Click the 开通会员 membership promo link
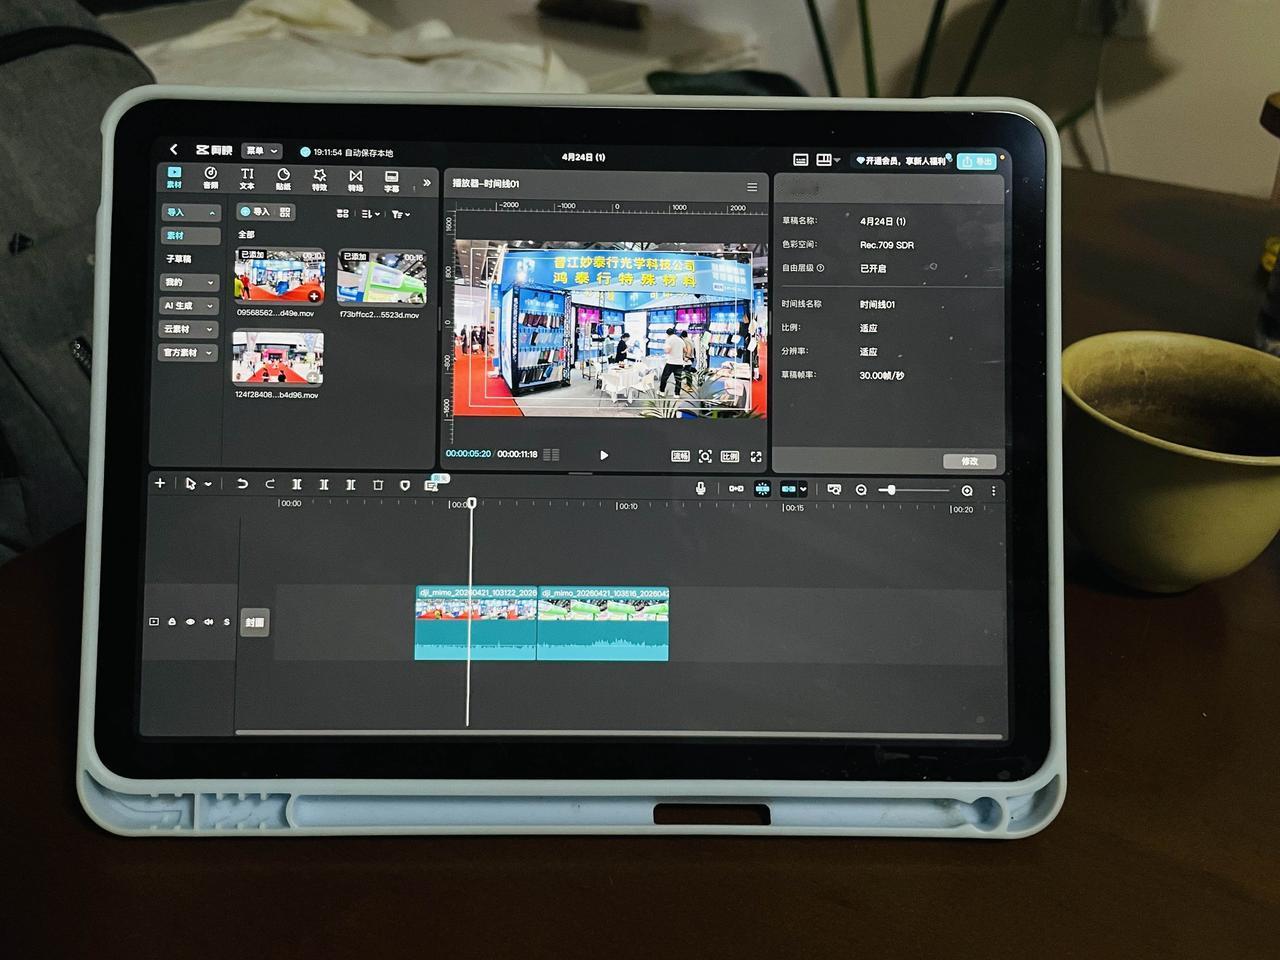Screen dimensions: 1280x960 (x=901, y=161)
